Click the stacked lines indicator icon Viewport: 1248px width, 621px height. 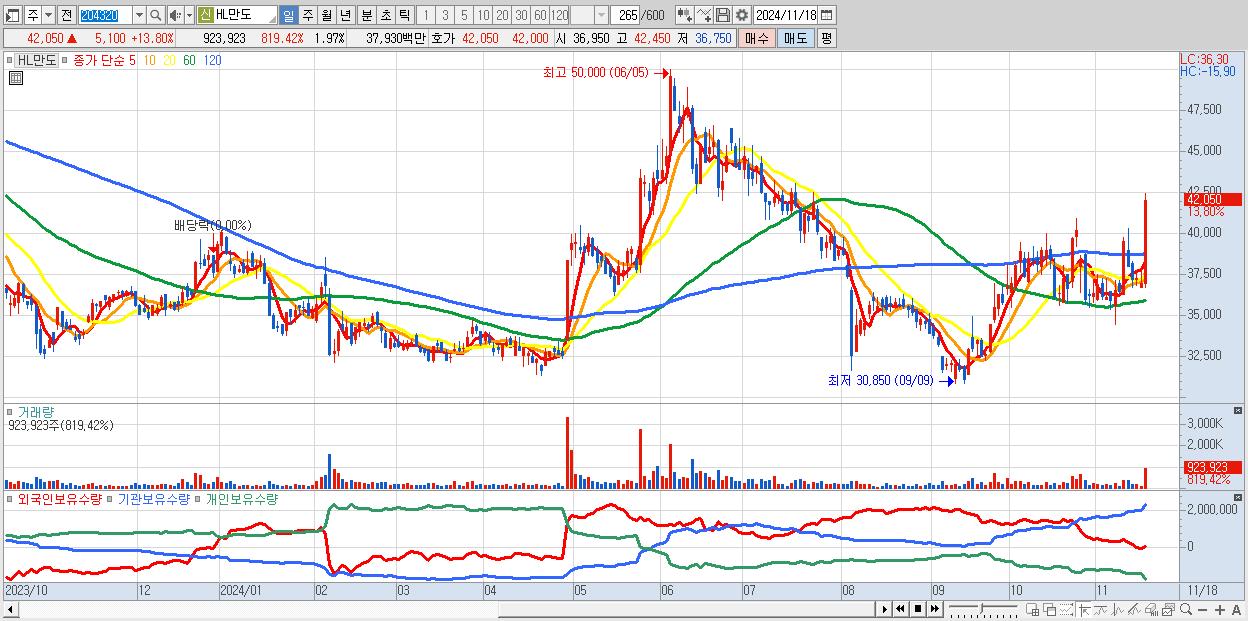point(1135,610)
